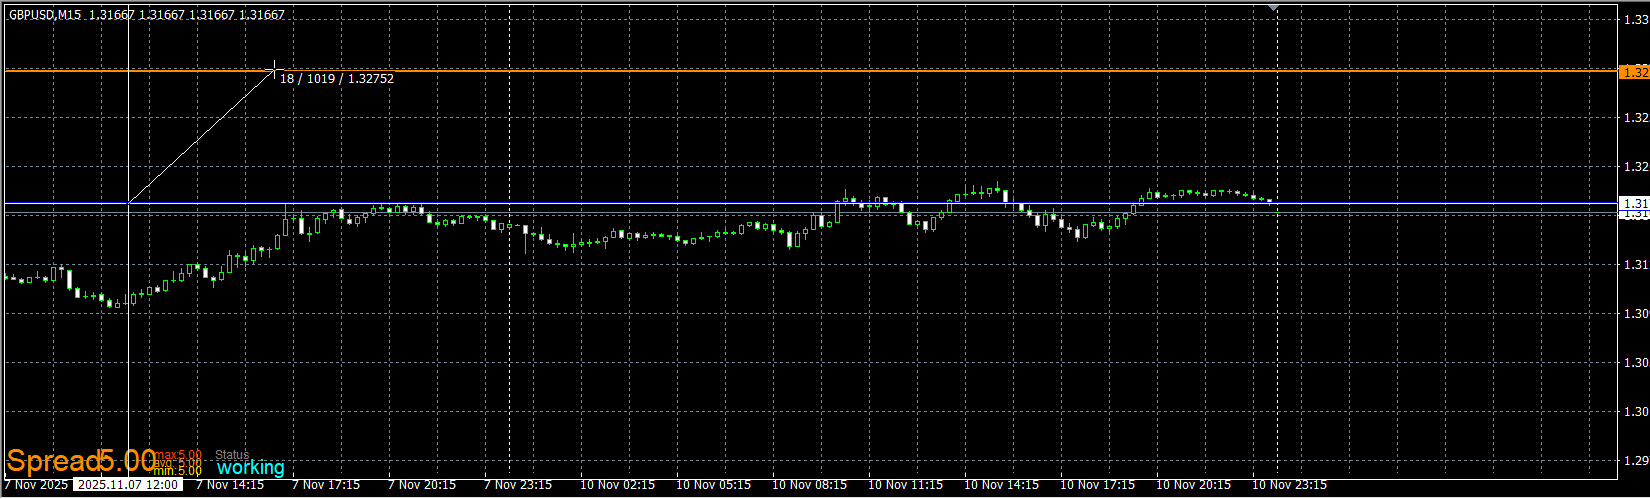
Task: Click the cyan 'working' status text
Action: 250,467
